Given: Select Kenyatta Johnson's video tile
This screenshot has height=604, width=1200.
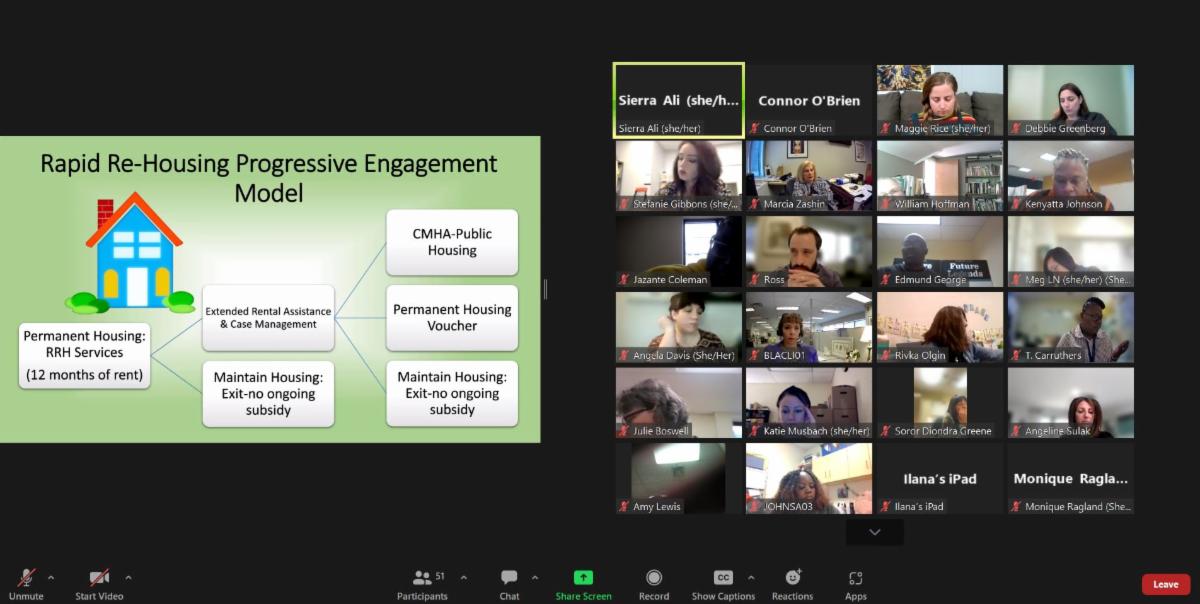Looking at the screenshot, I should [x=1071, y=176].
